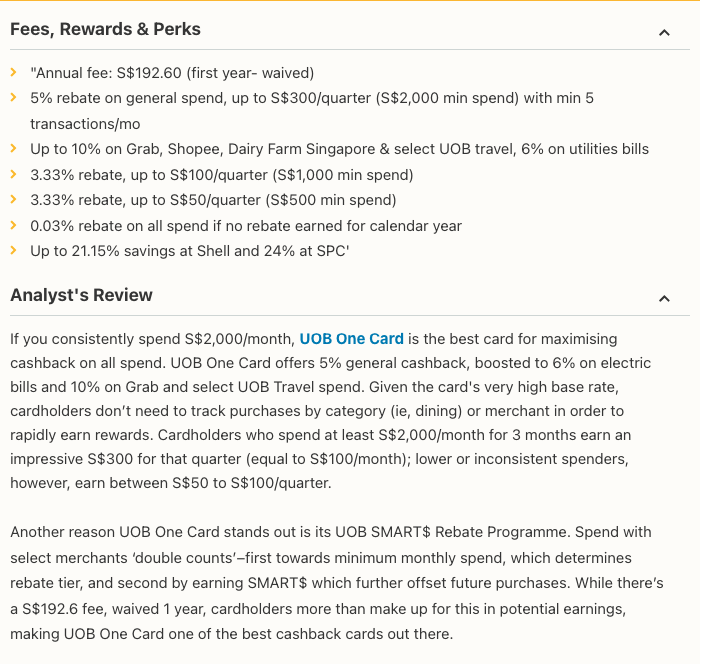Click the bullet arrow beside S$50/quarter rebate line

[x=13, y=200]
